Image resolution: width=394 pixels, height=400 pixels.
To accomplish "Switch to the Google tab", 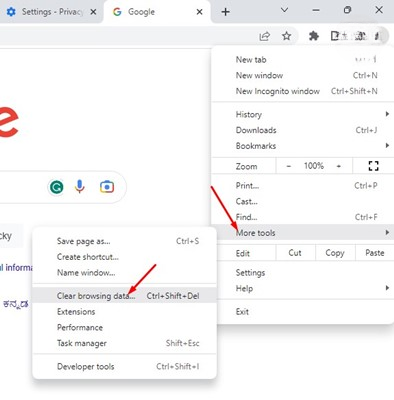I will click(x=157, y=12).
